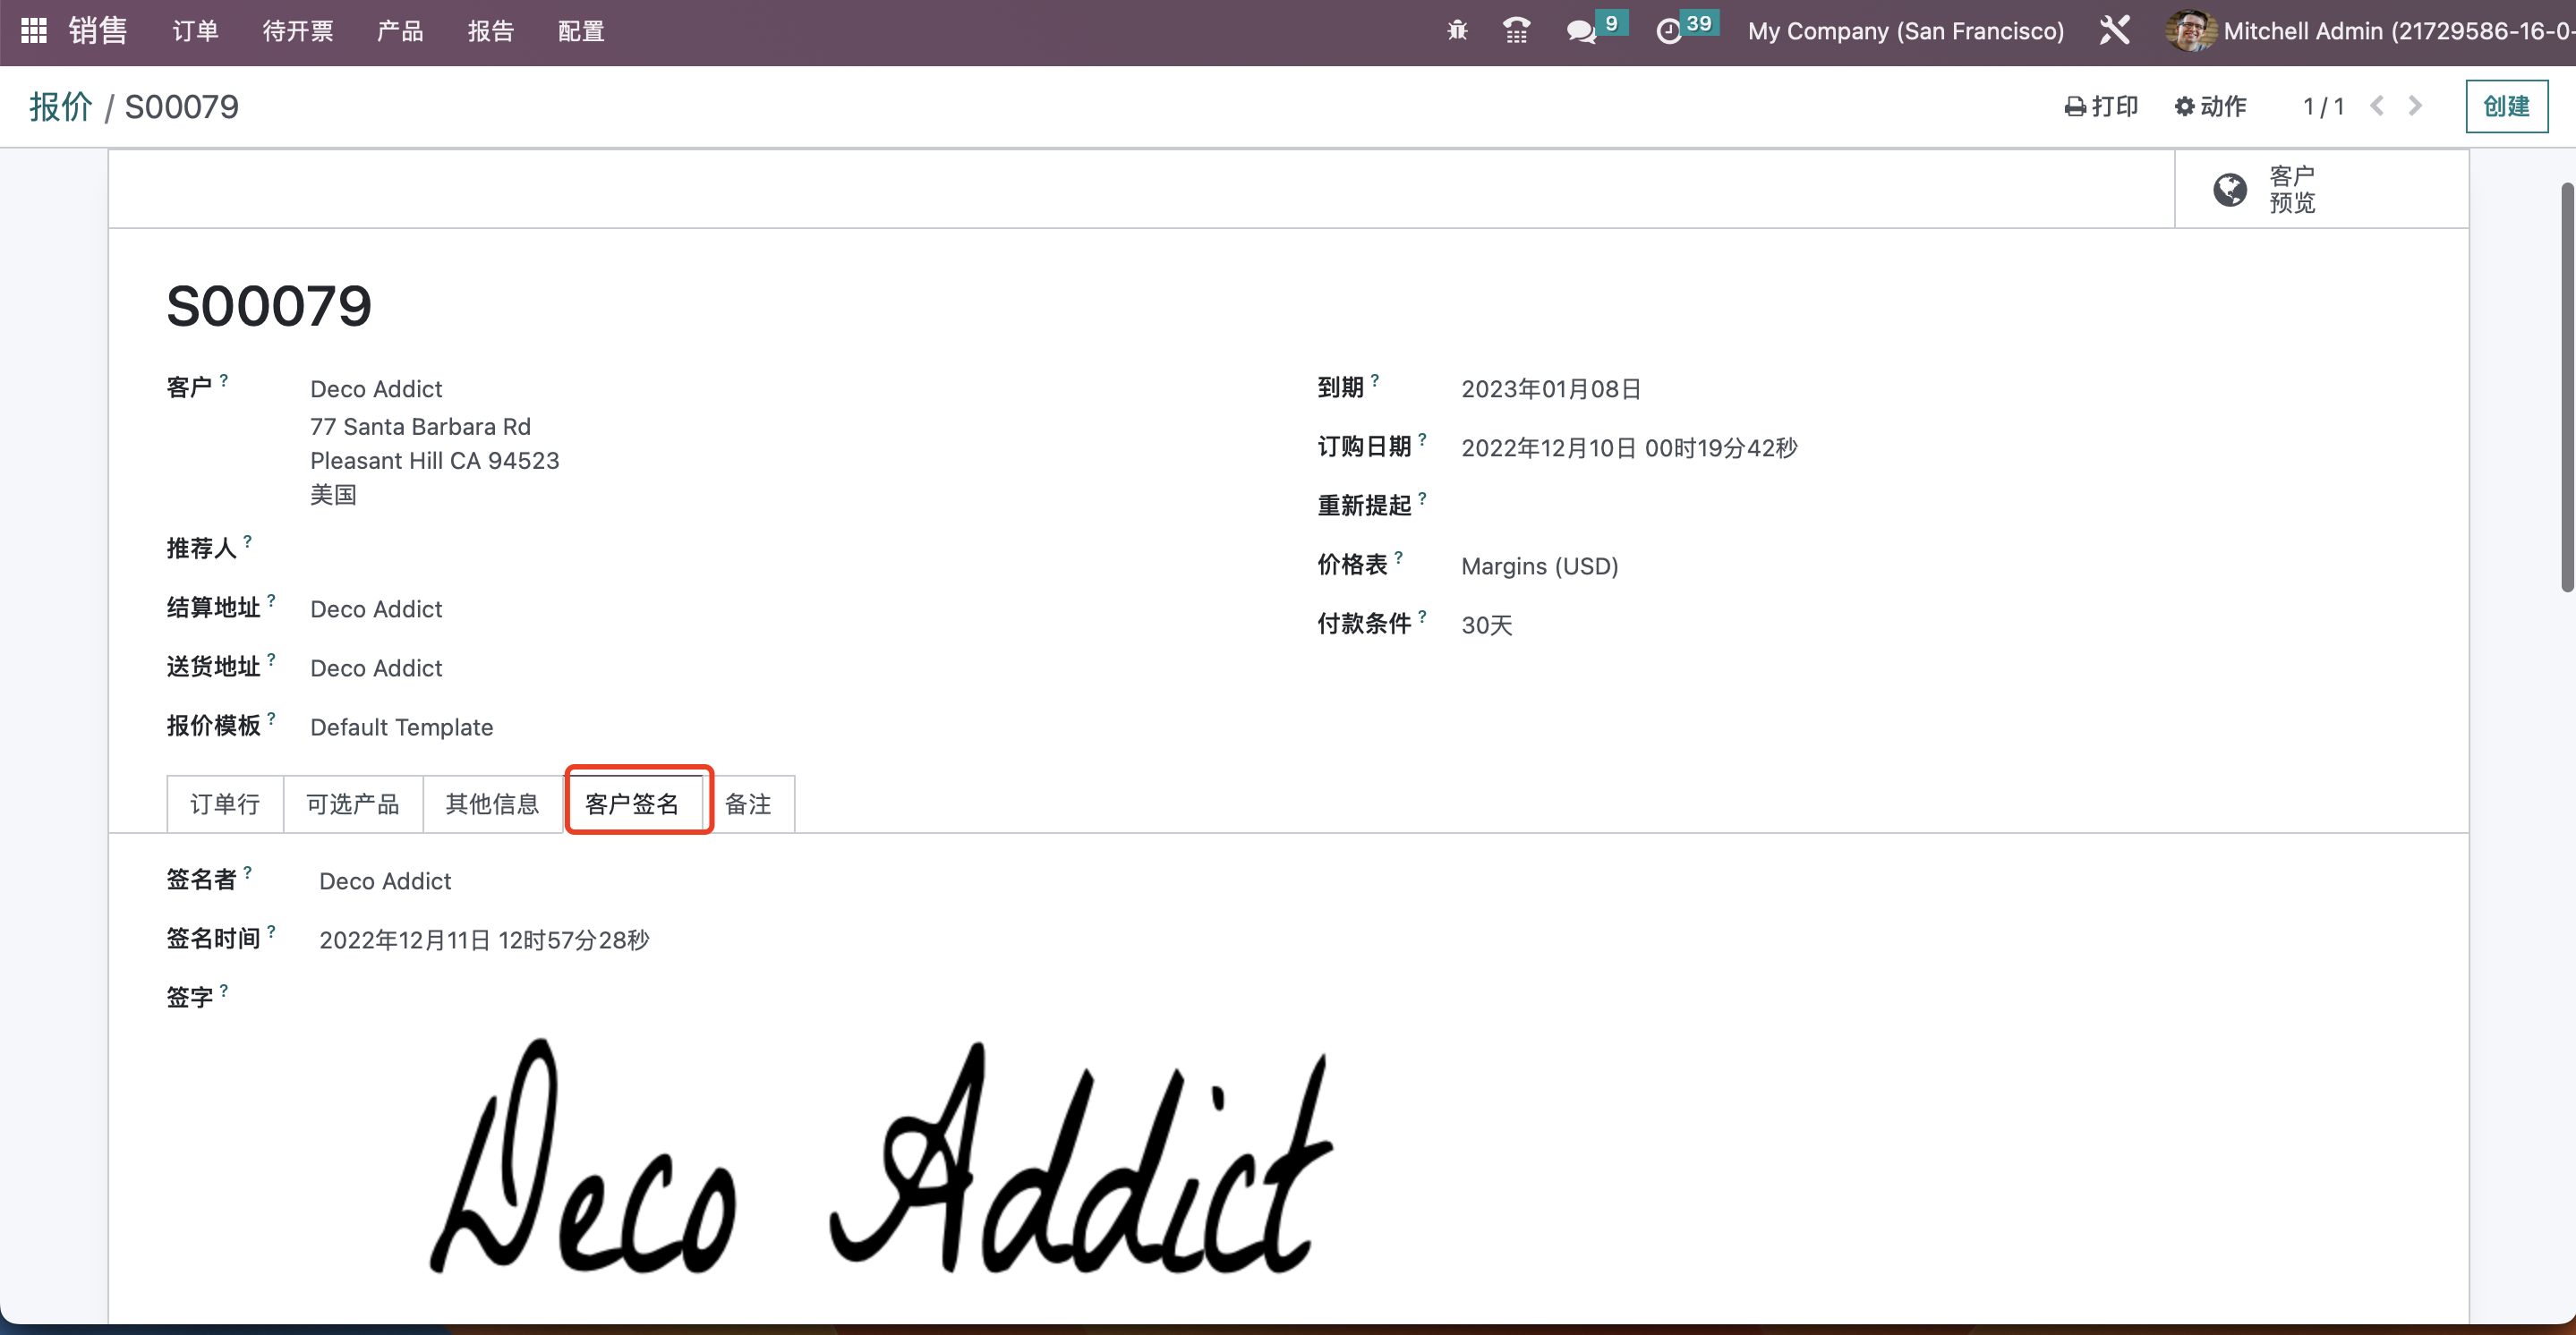Open Margins (USD) pricelist link
The height and width of the screenshot is (1335, 2576).
click(x=1540, y=566)
